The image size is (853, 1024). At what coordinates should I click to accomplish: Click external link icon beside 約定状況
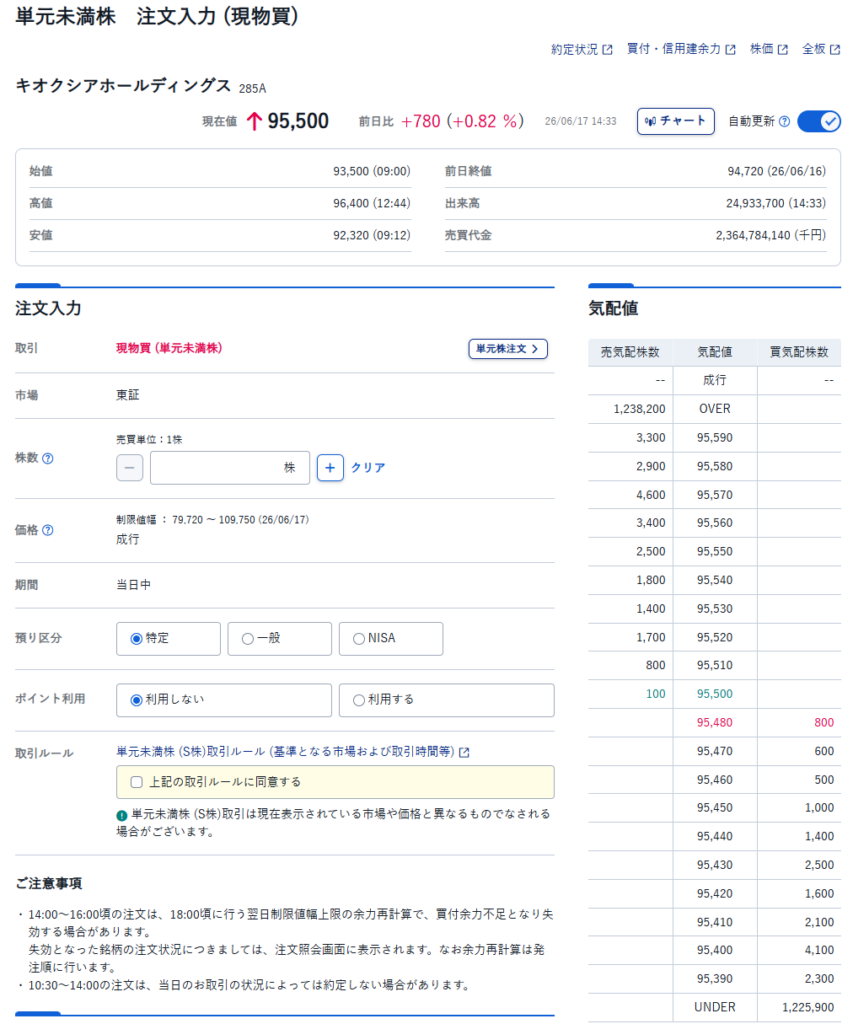pyautogui.click(x=607, y=50)
